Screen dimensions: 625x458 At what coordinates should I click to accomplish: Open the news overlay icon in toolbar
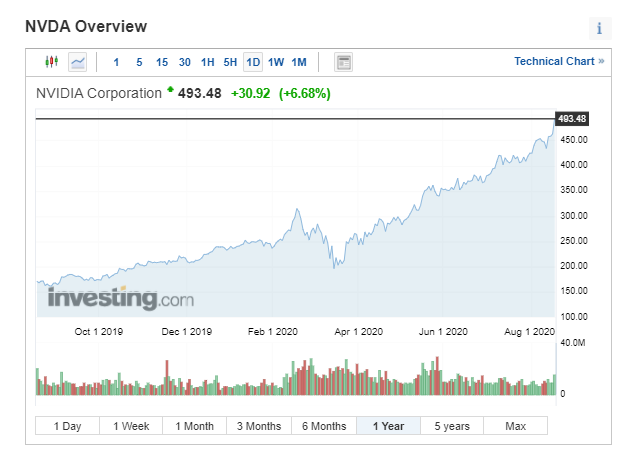pyautogui.click(x=343, y=62)
